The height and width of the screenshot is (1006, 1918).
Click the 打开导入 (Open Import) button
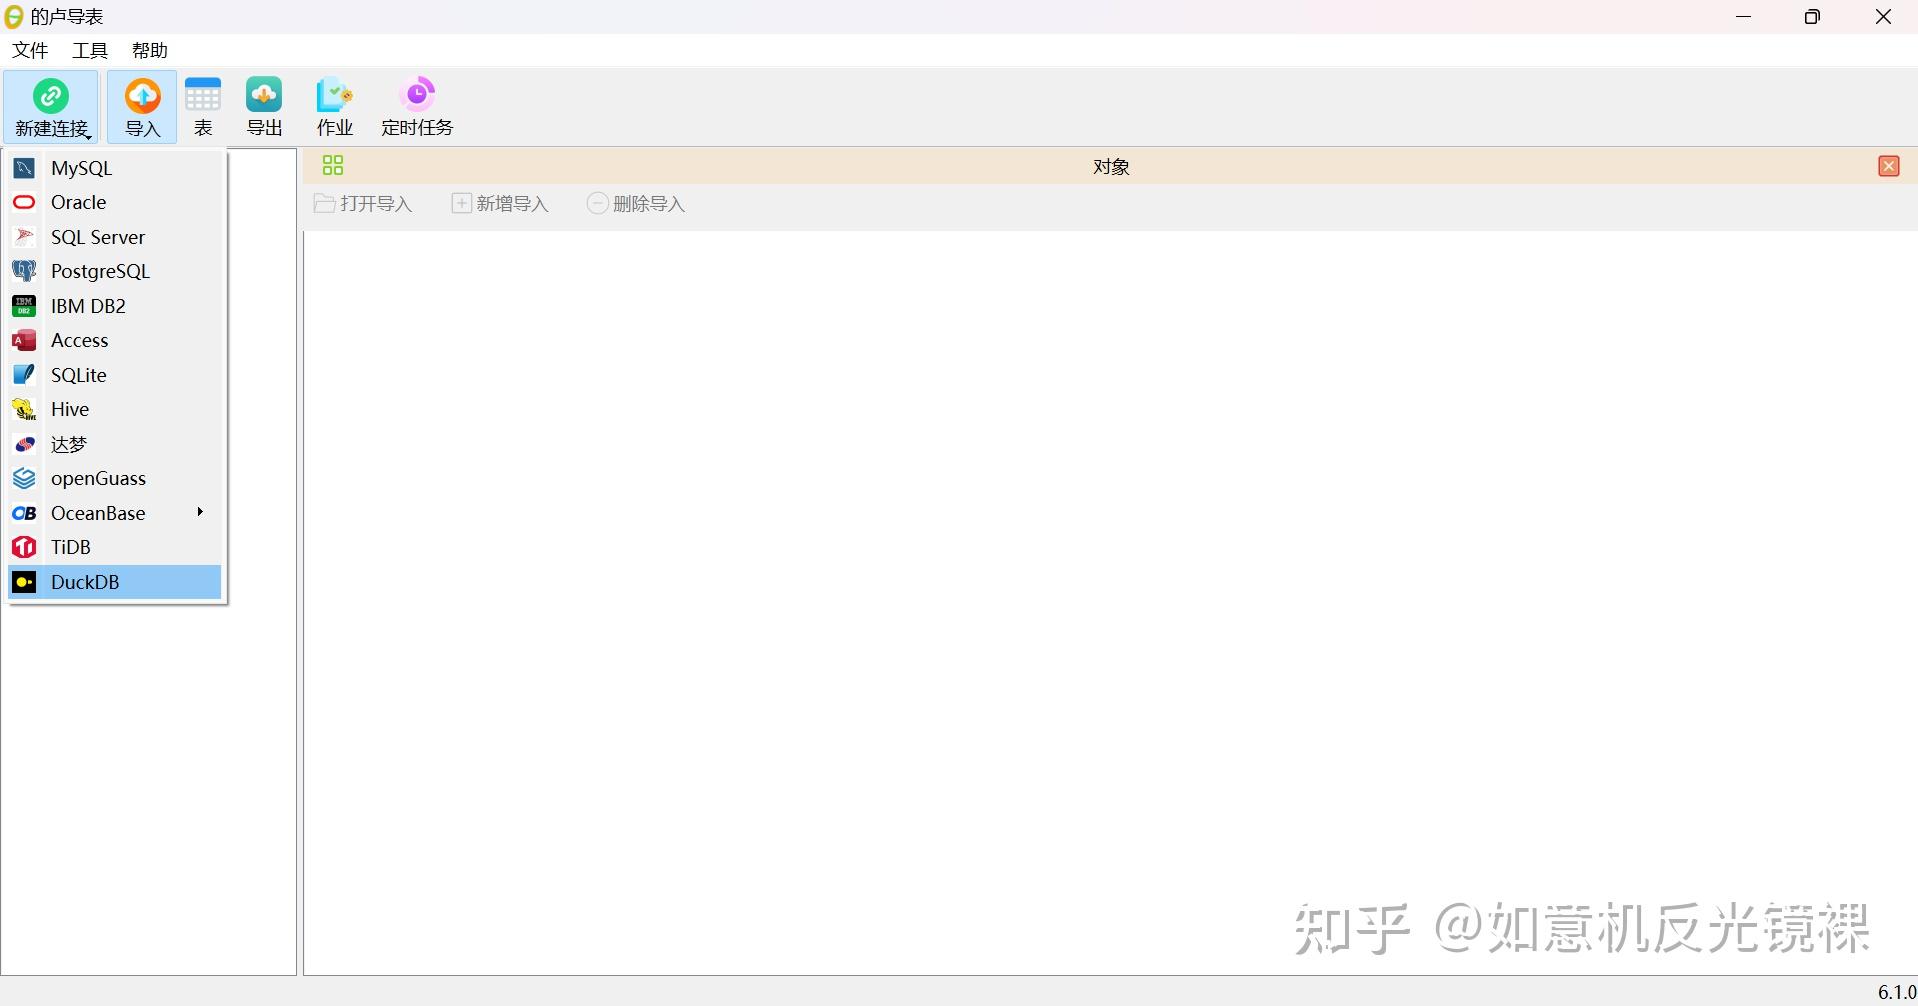(362, 203)
